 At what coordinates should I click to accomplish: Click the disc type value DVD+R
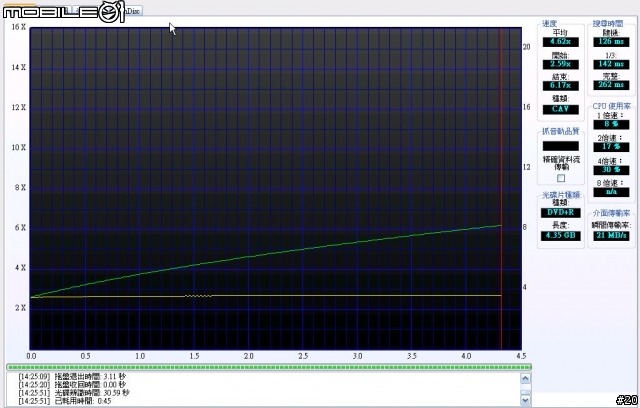560,213
